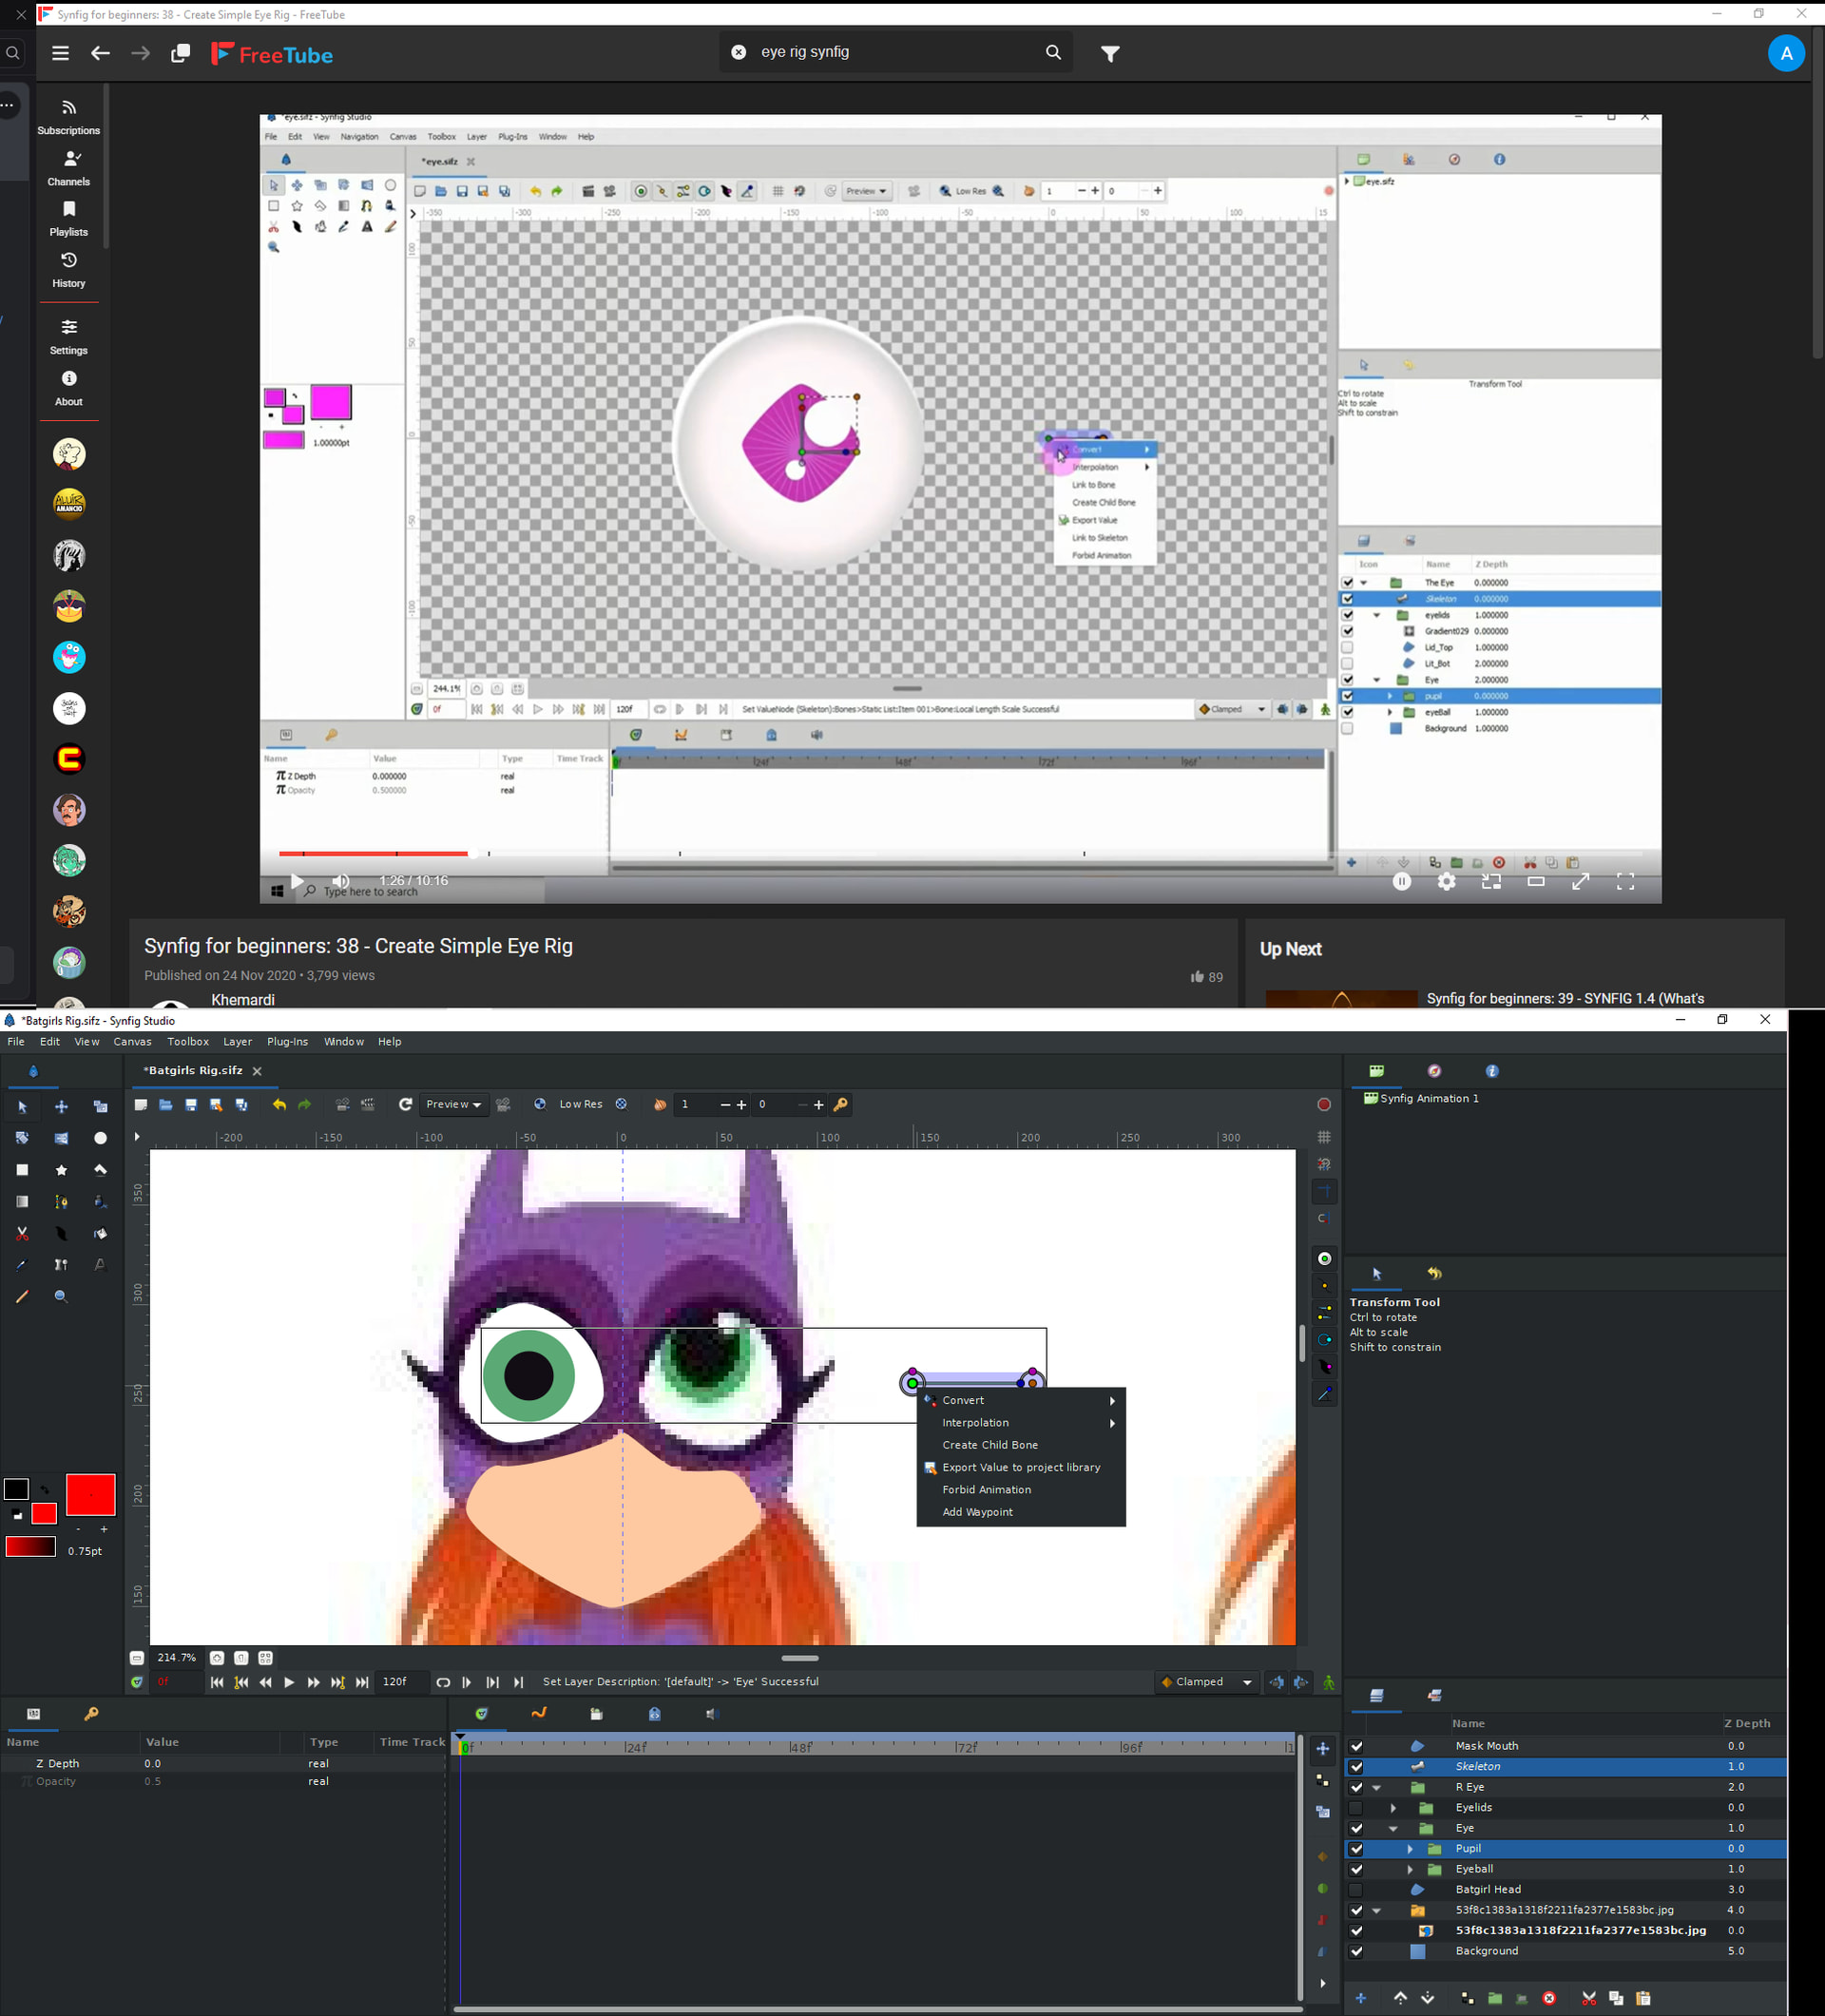Open FreeTube search filters funnel icon
This screenshot has height=2016, width=1825.
[1110, 53]
